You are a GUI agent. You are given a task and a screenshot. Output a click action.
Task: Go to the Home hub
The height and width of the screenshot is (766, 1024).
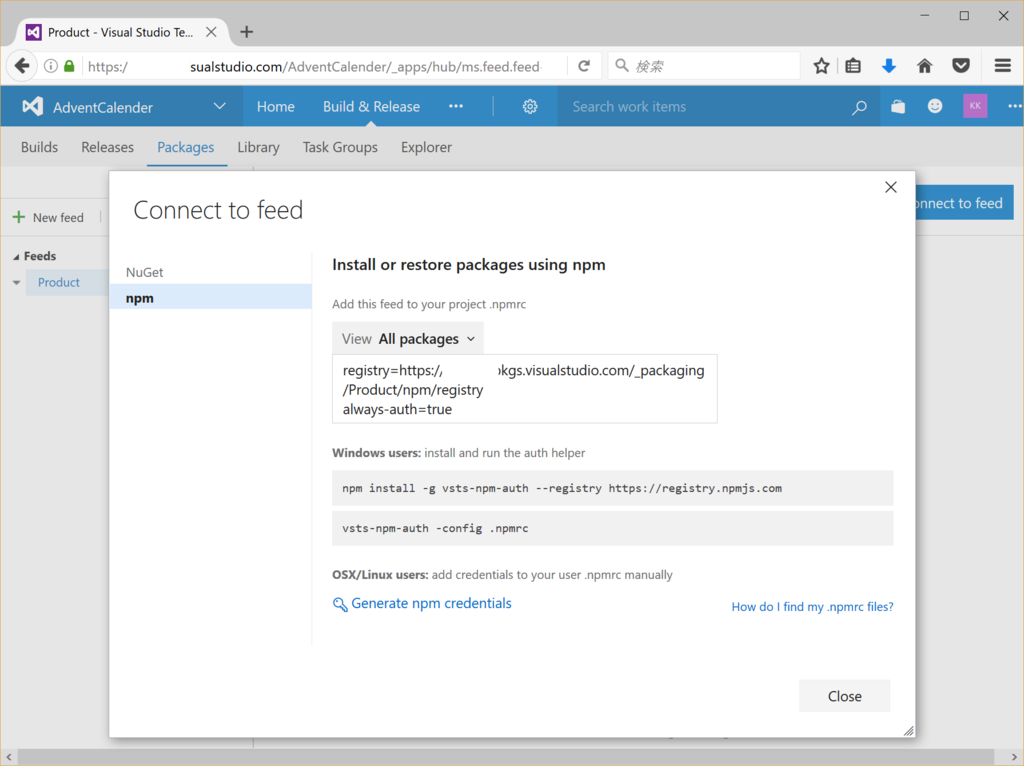(x=276, y=106)
